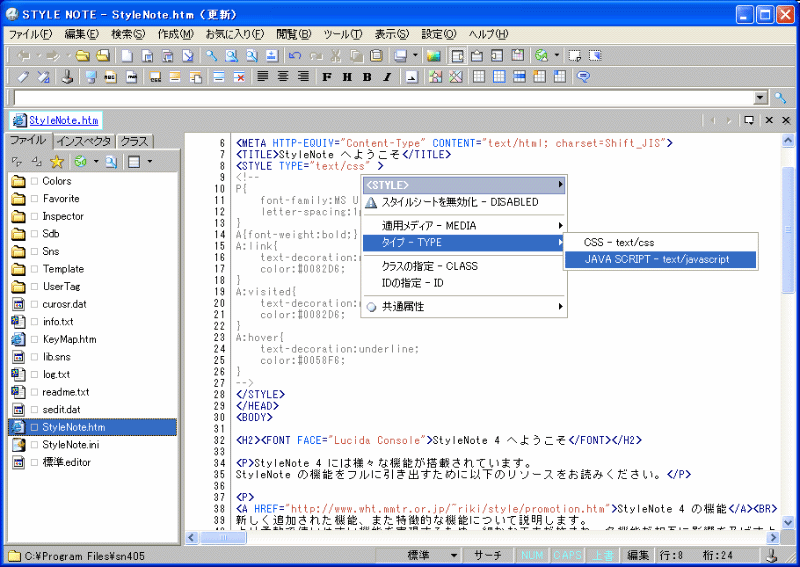Choose JAVA SCRIPT - text/javascript option

(x=660, y=259)
